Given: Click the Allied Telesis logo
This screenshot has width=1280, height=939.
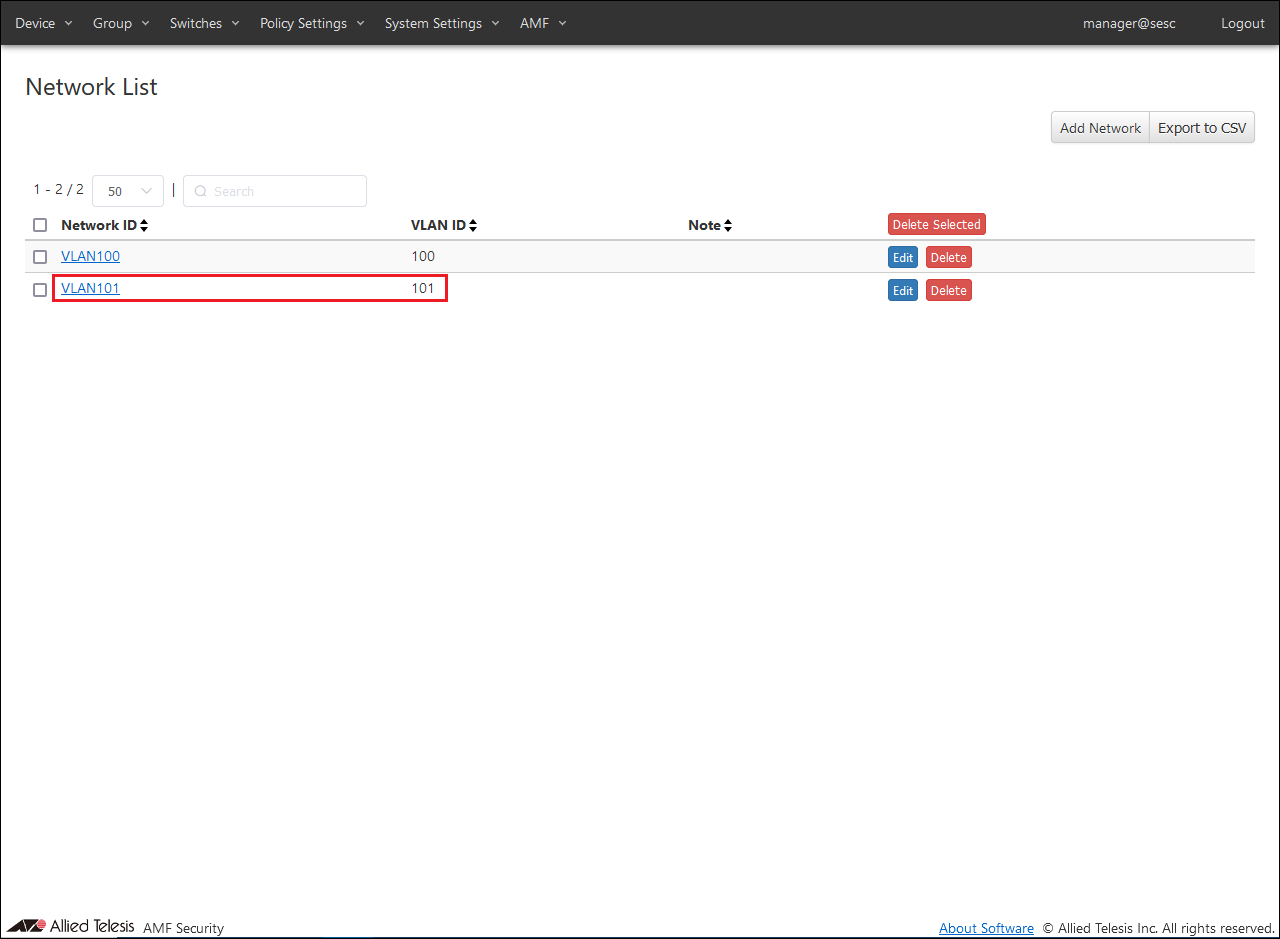Looking at the screenshot, I should pos(70,926).
